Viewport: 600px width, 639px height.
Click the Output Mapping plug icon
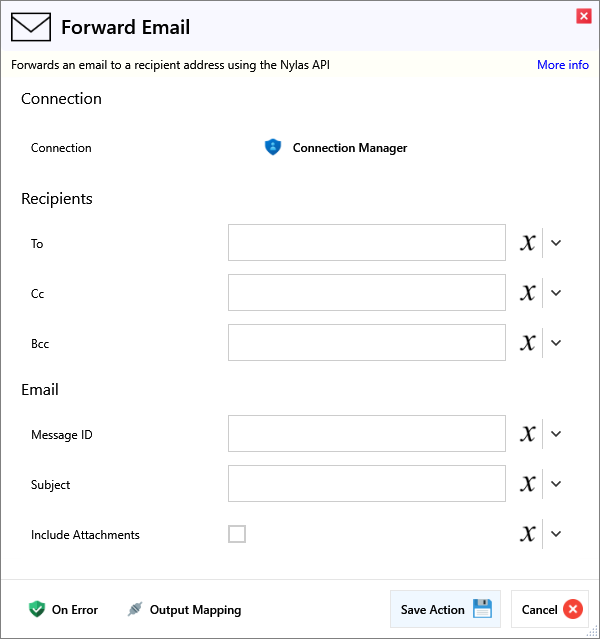coord(136,609)
